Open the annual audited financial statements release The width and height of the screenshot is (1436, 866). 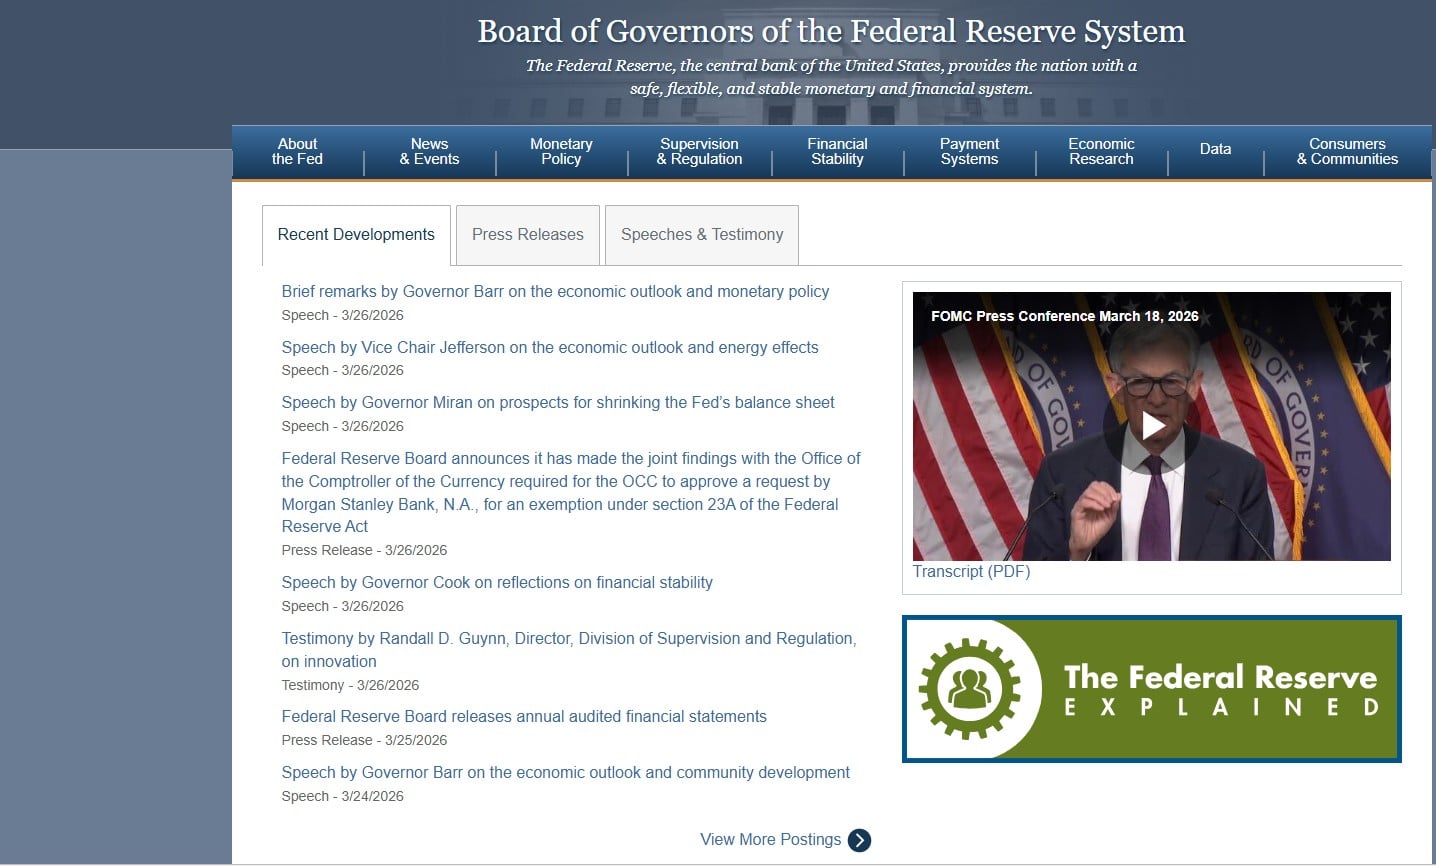pos(524,717)
